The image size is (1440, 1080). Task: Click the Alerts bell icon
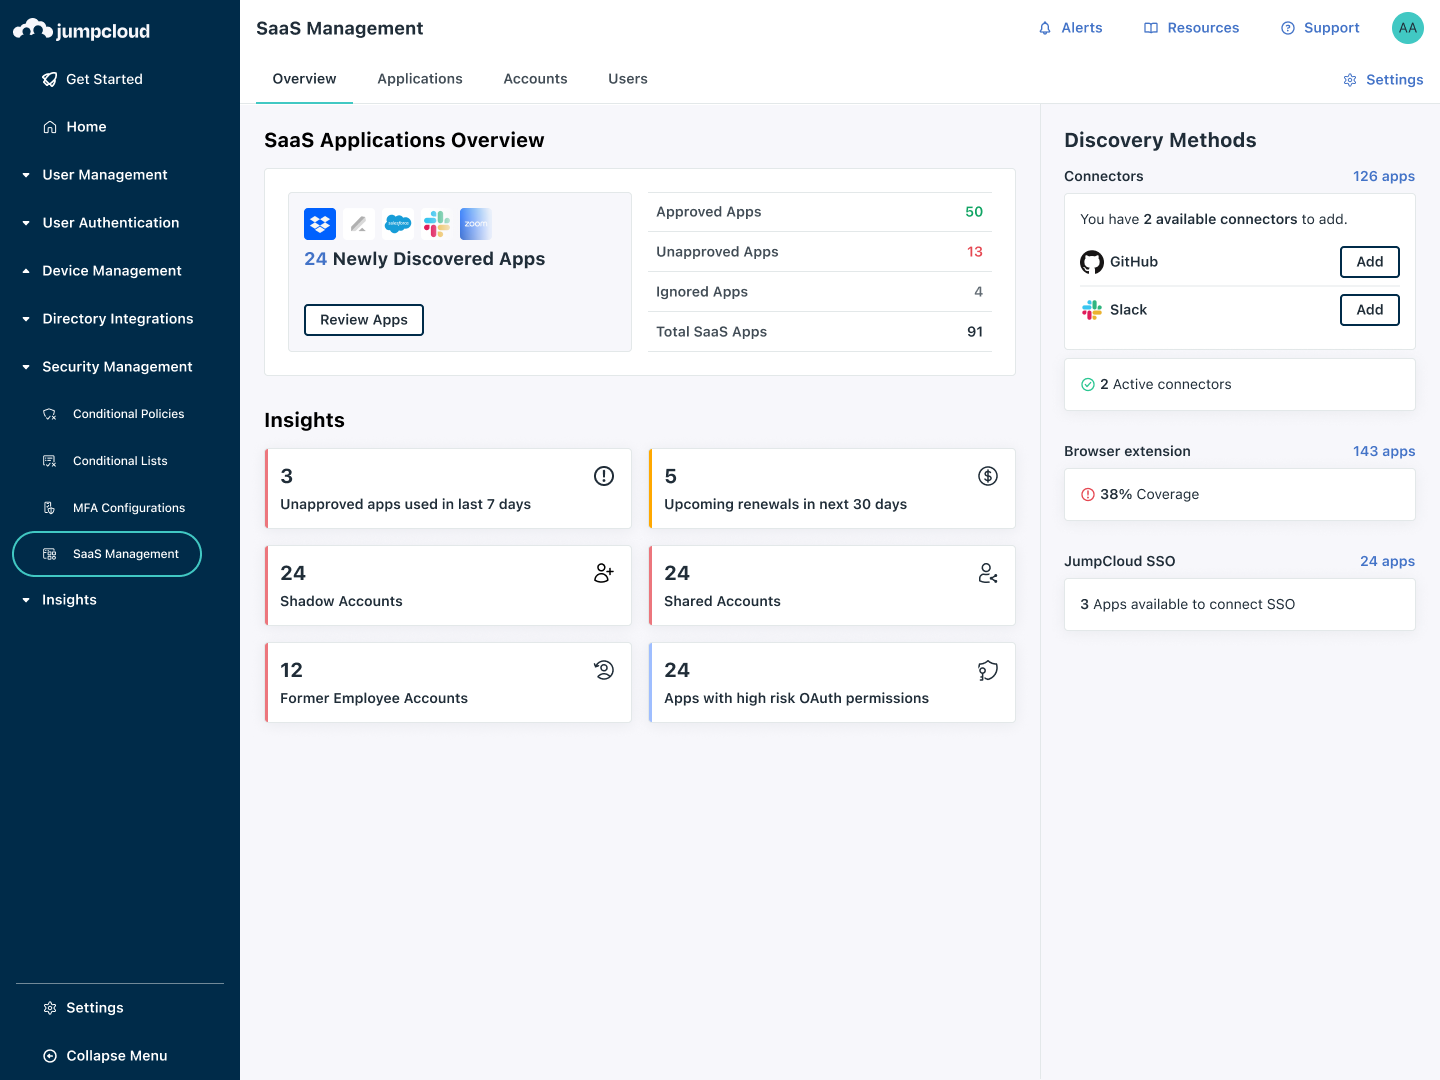tap(1045, 28)
